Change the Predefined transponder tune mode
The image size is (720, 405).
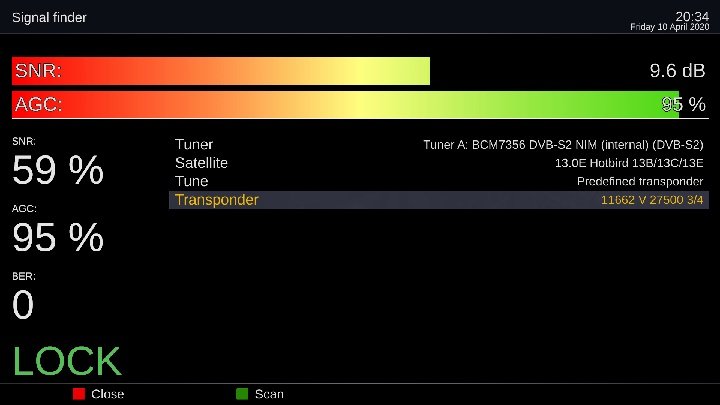[640, 182]
